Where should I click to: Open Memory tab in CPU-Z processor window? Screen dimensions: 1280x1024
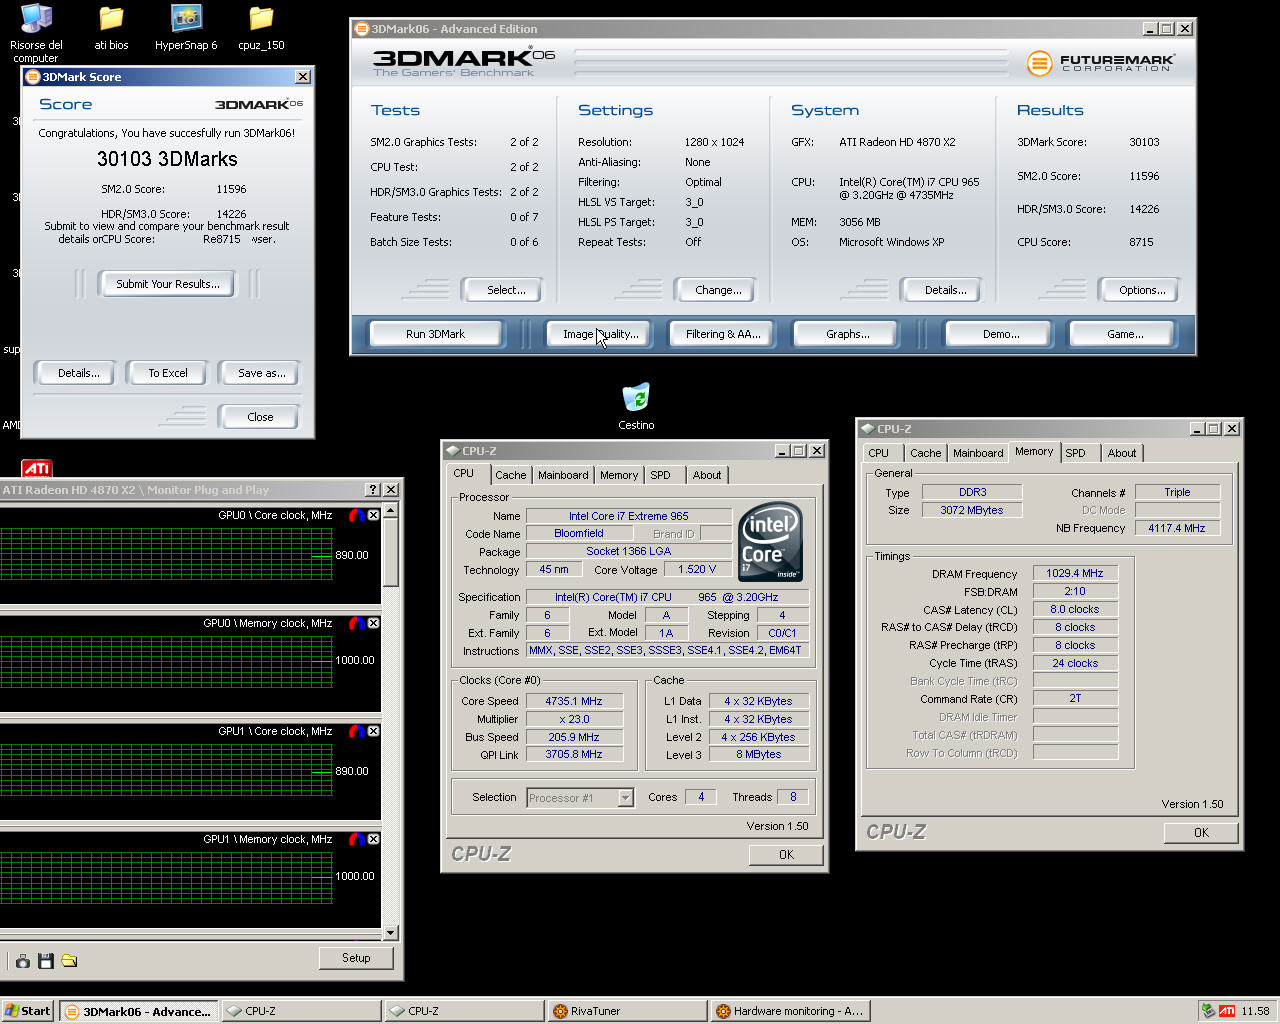point(619,475)
